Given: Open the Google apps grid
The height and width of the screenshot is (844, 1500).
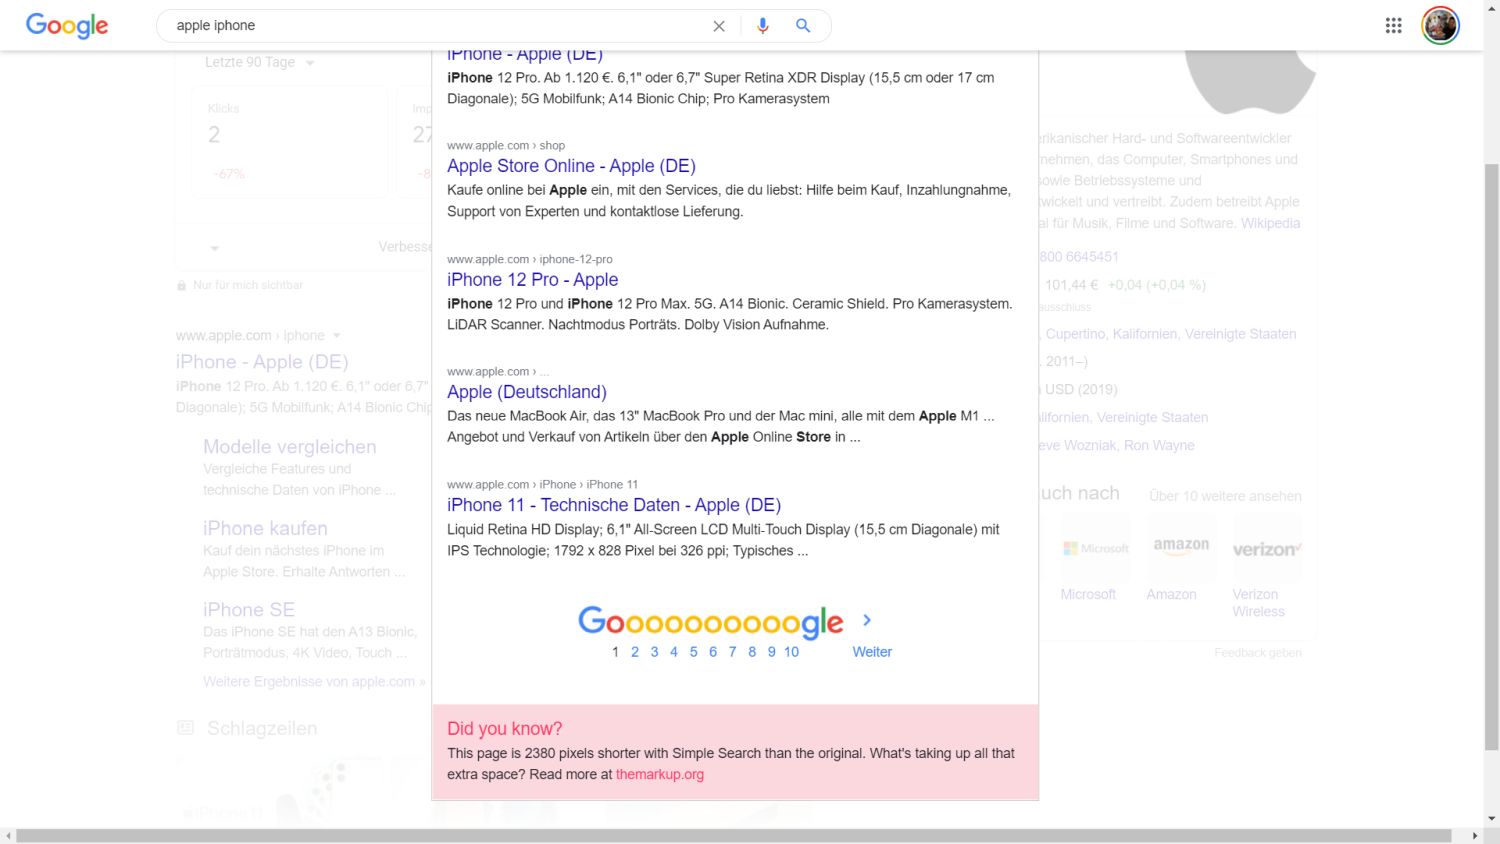Looking at the screenshot, I should coord(1393,26).
